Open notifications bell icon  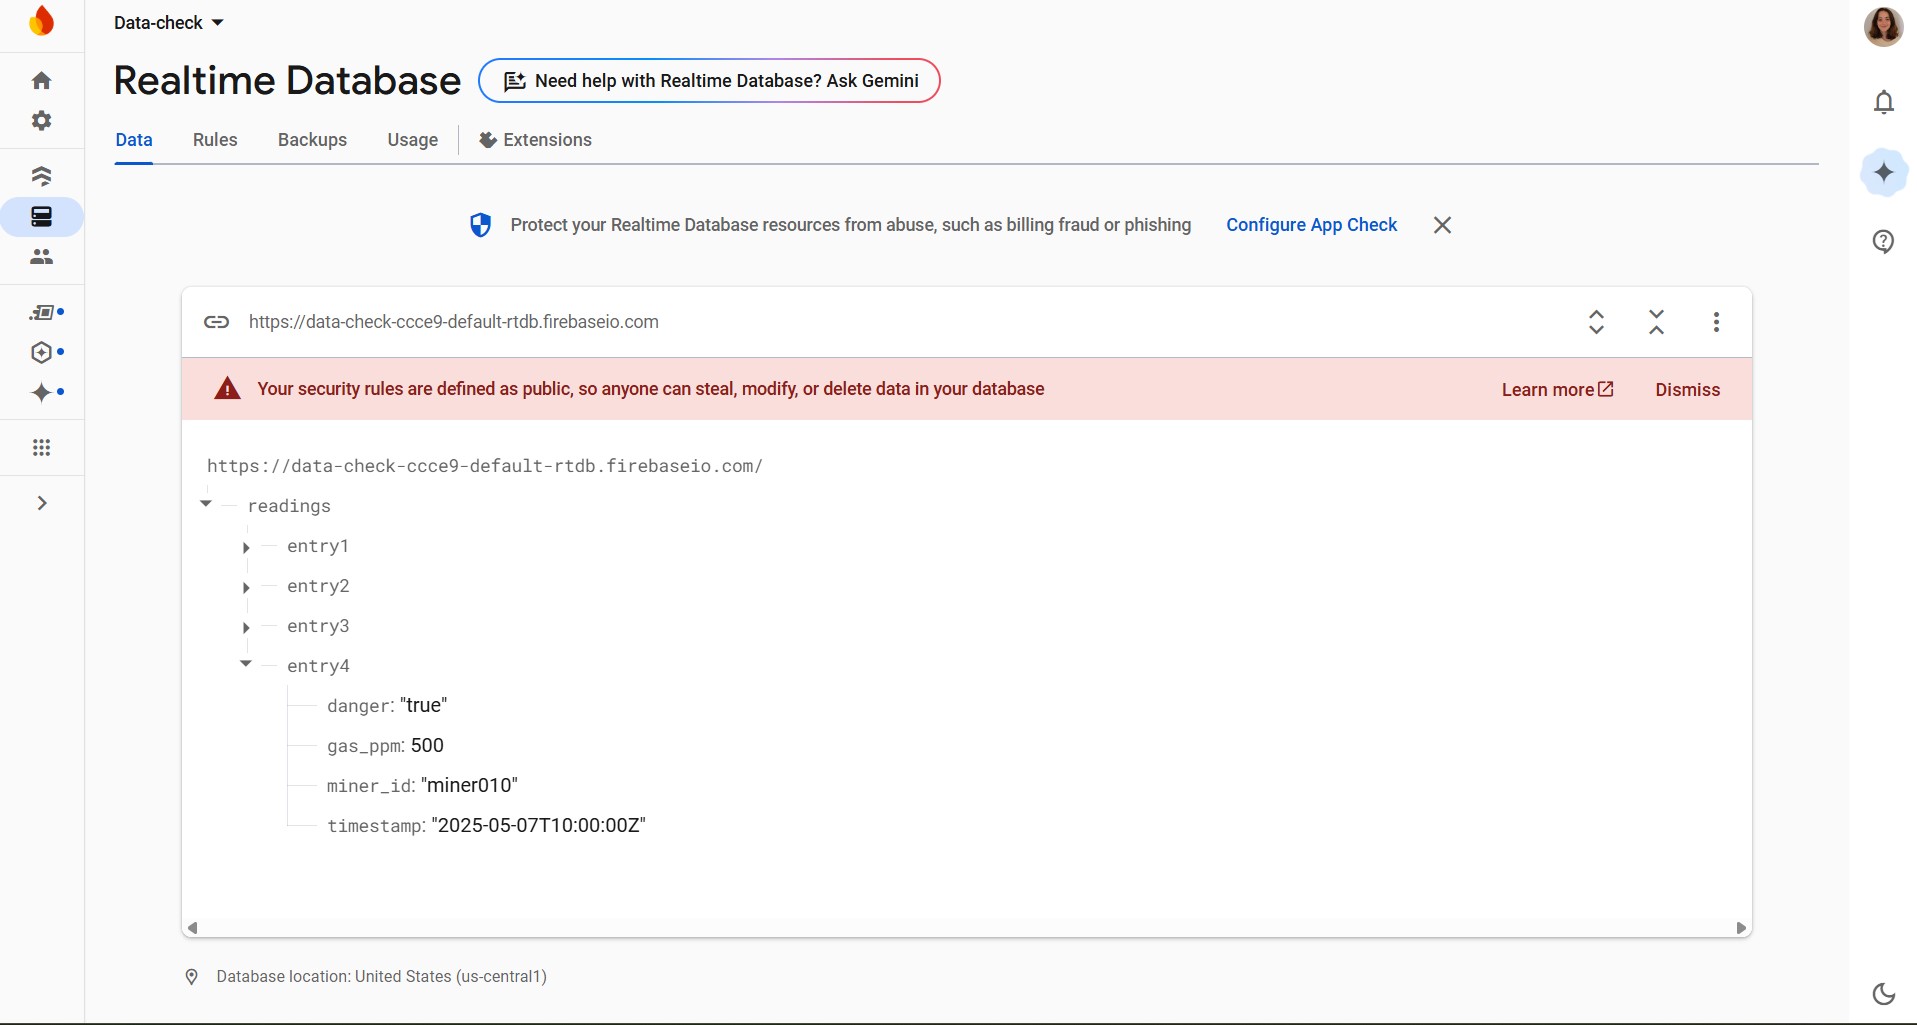click(x=1884, y=102)
